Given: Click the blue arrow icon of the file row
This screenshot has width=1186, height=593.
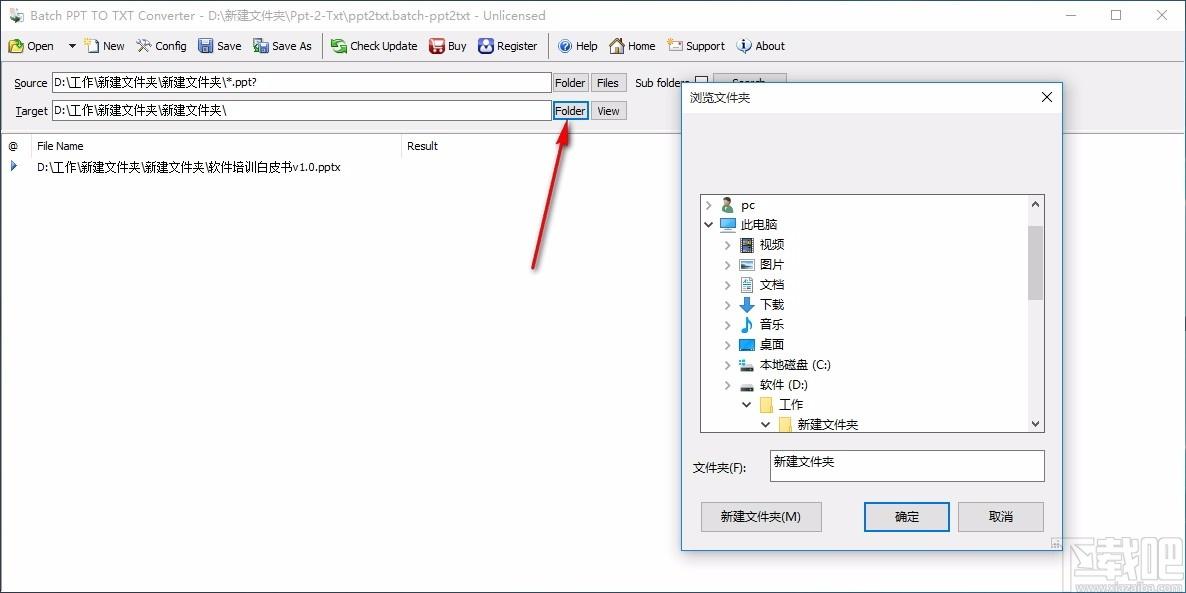Looking at the screenshot, I should pos(14,166).
